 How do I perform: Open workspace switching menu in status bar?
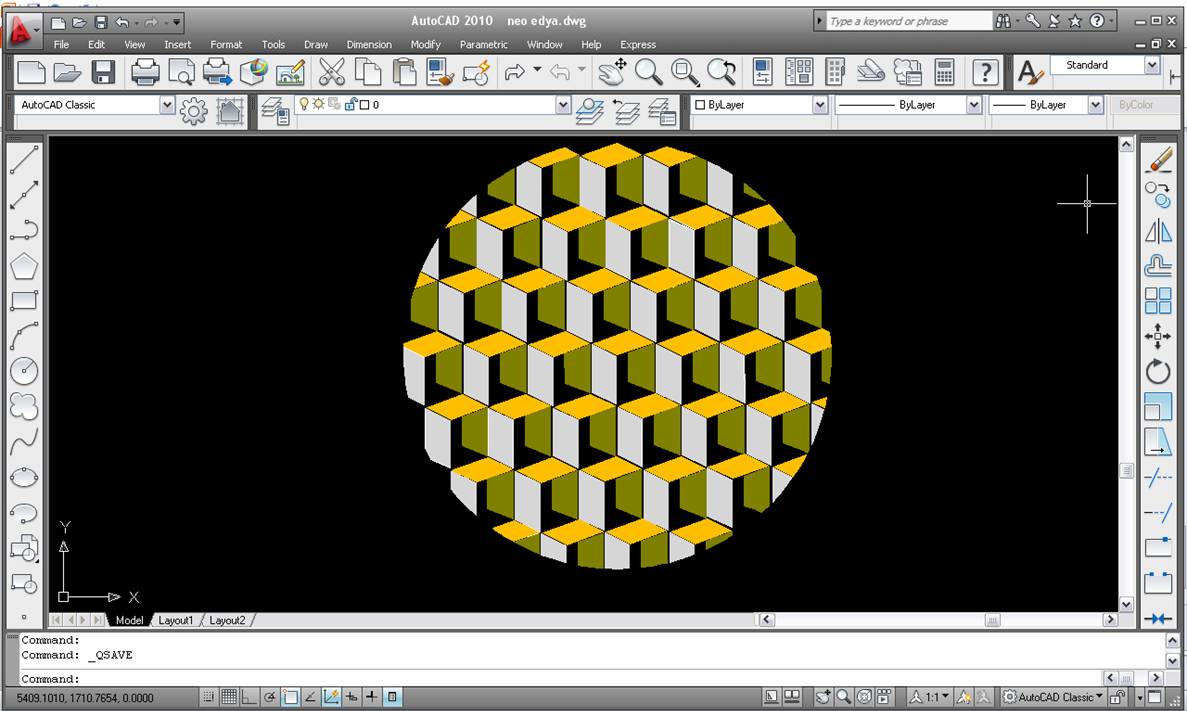pyautogui.click(x=1052, y=697)
